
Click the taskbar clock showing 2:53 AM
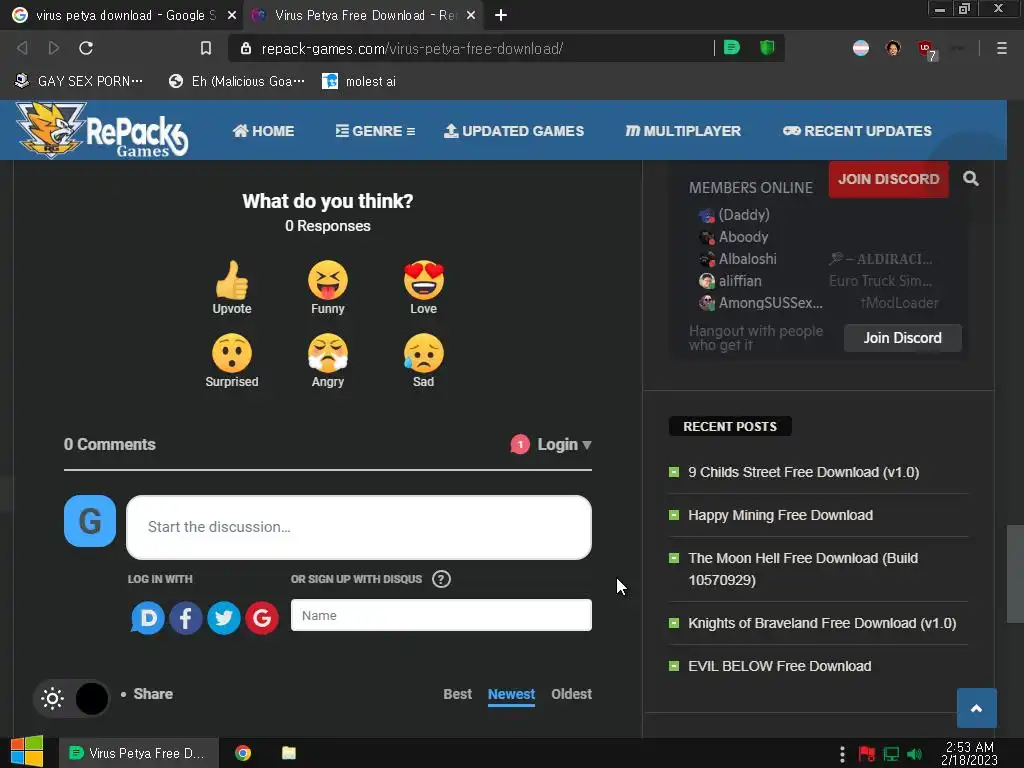969,754
